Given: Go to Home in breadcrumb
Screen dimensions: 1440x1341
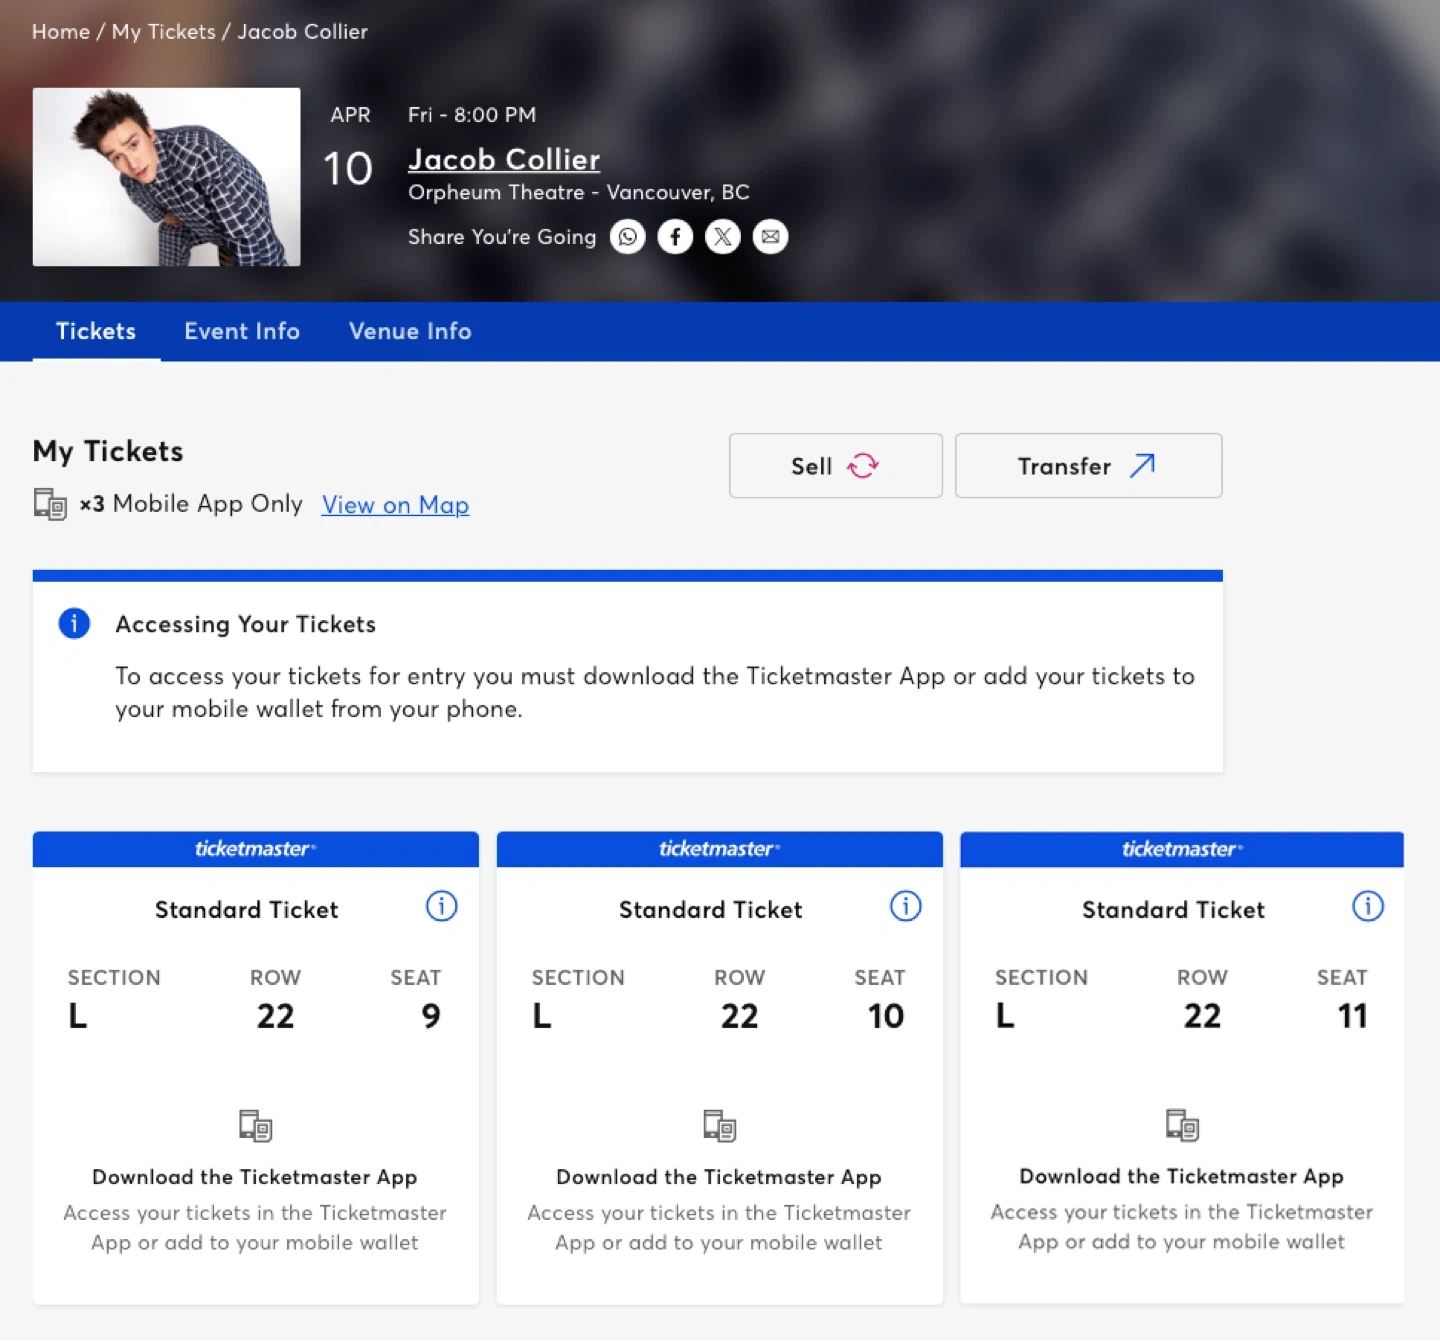Looking at the screenshot, I should (61, 32).
